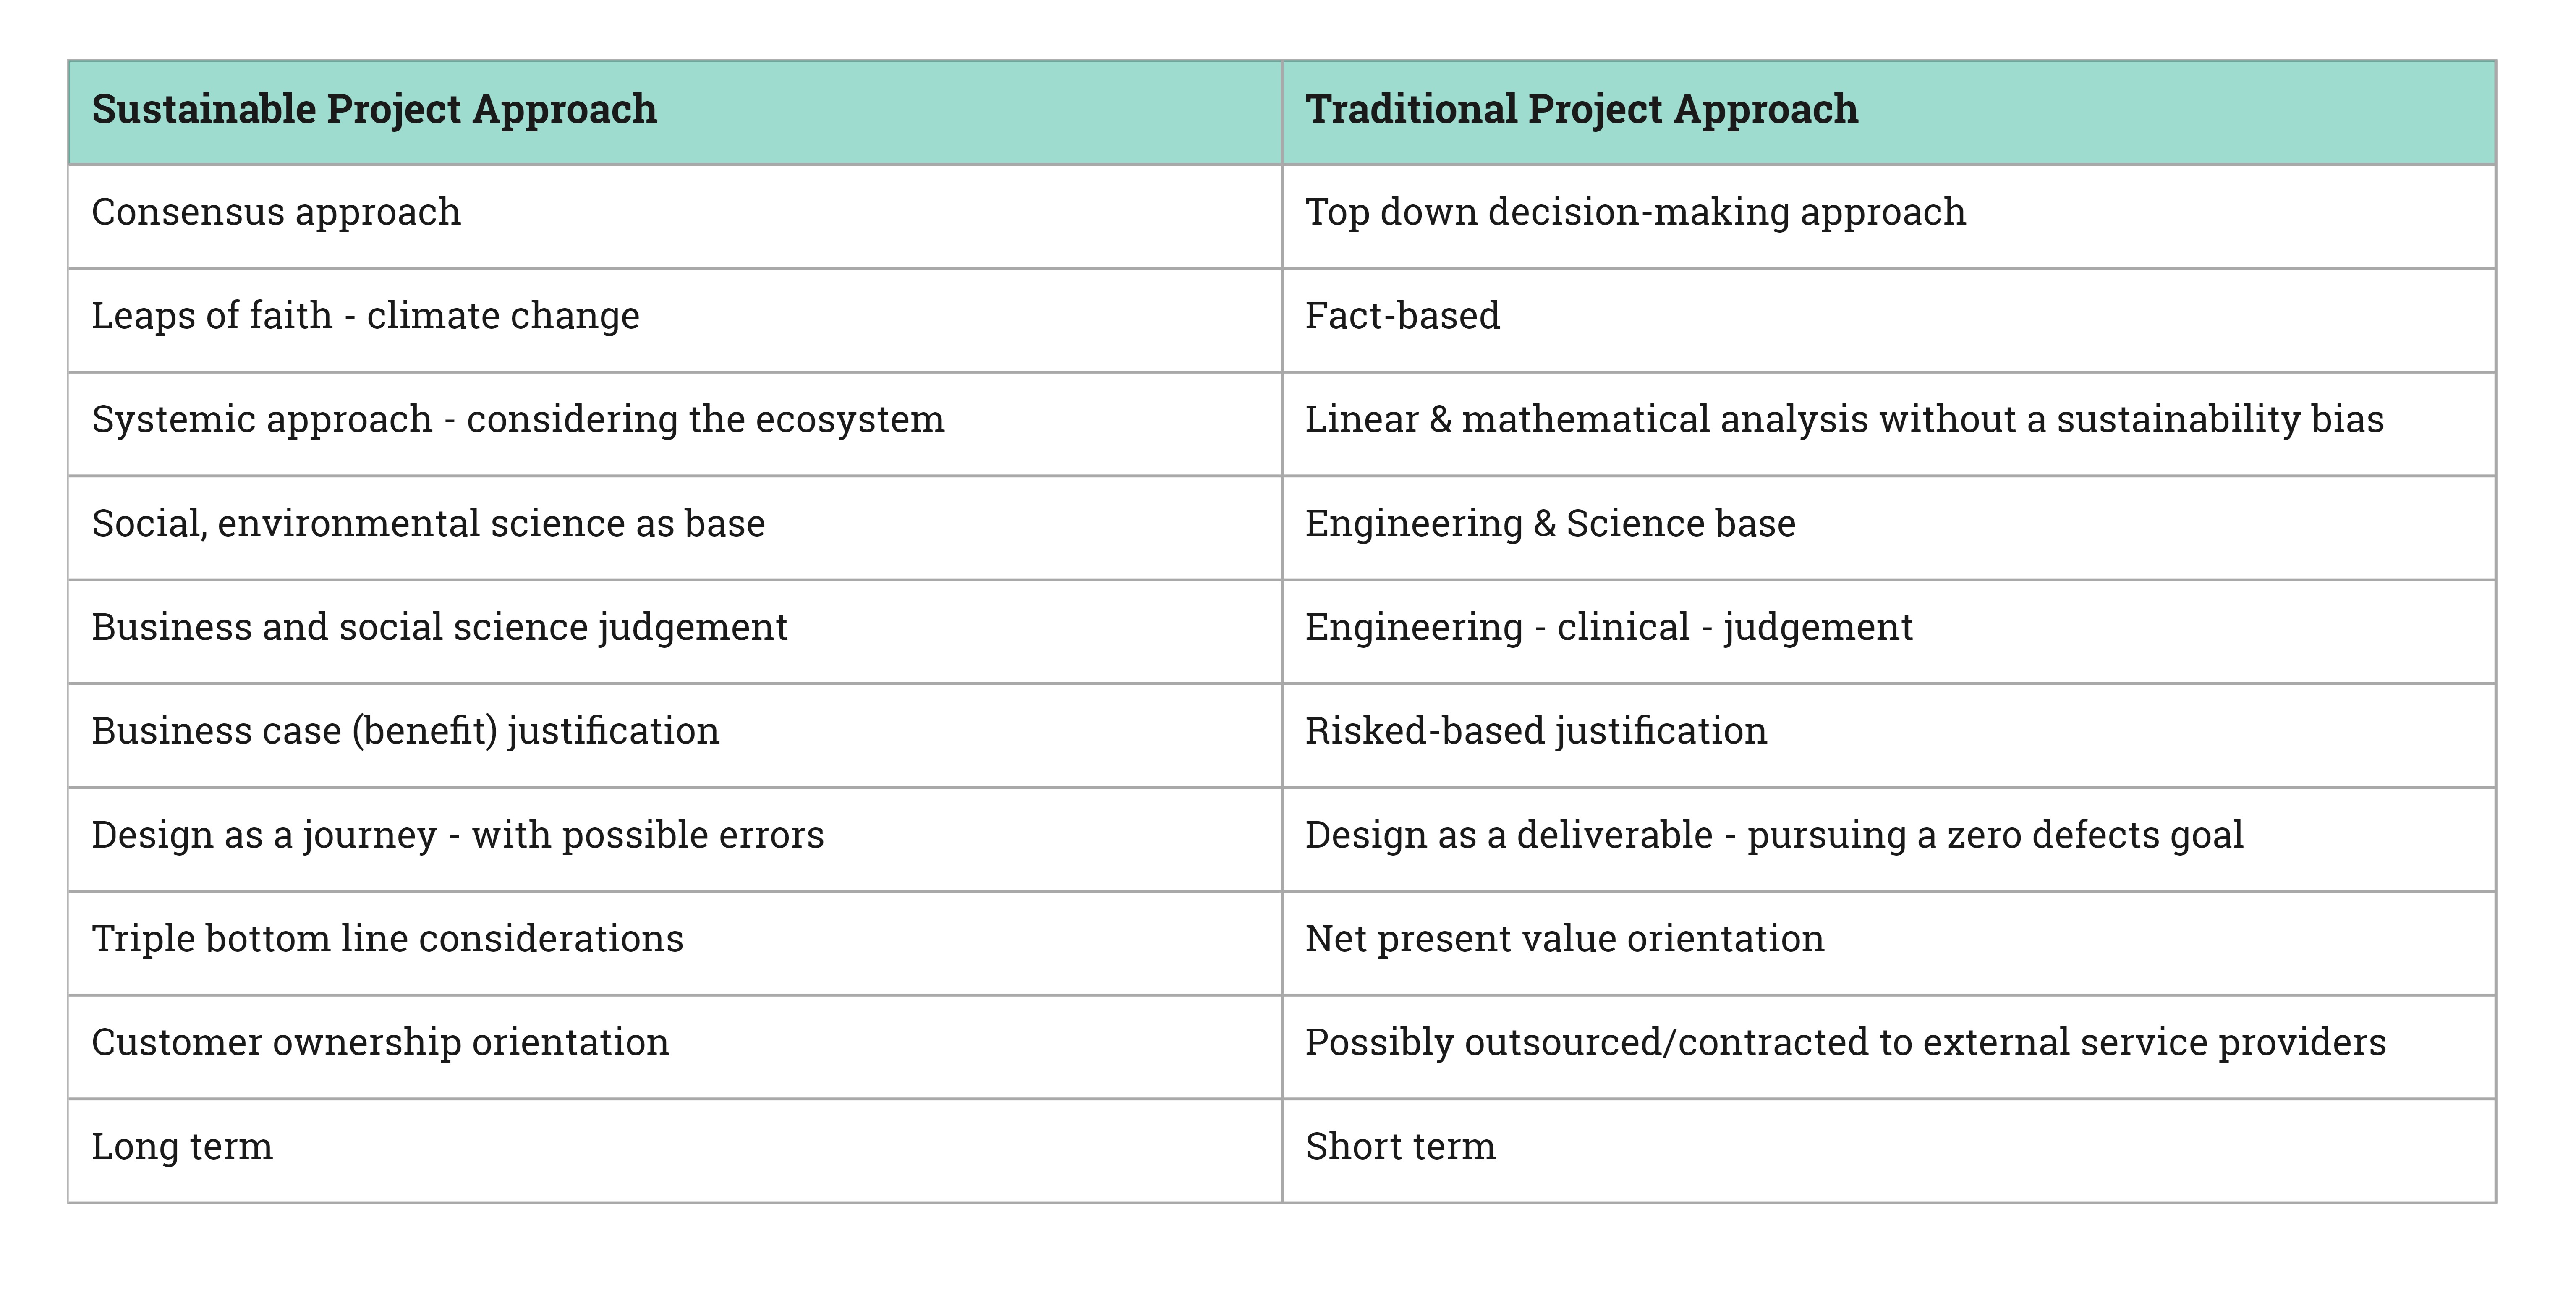Viewport: 2576px width, 1309px height.
Task: Click the Fact-based cell
Action: 1402,317
